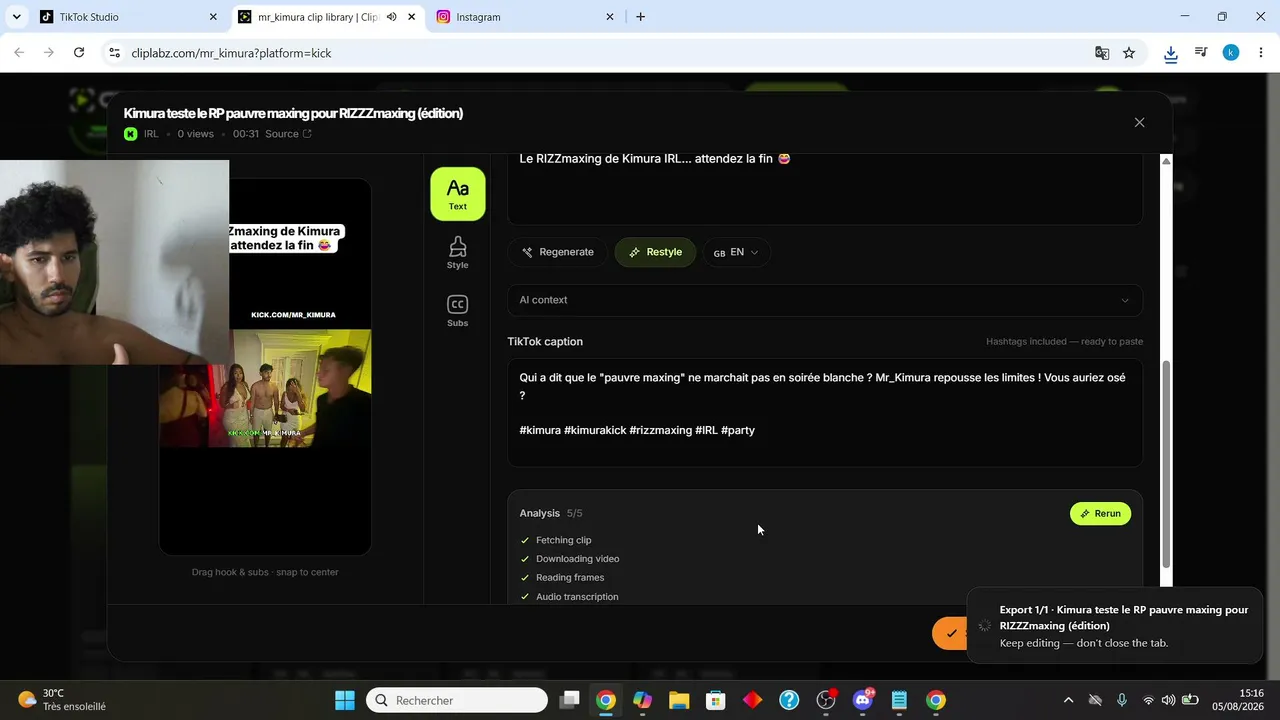Click into the TikTok caption text box
This screenshot has width=1280, height=720.
(825, 412)
